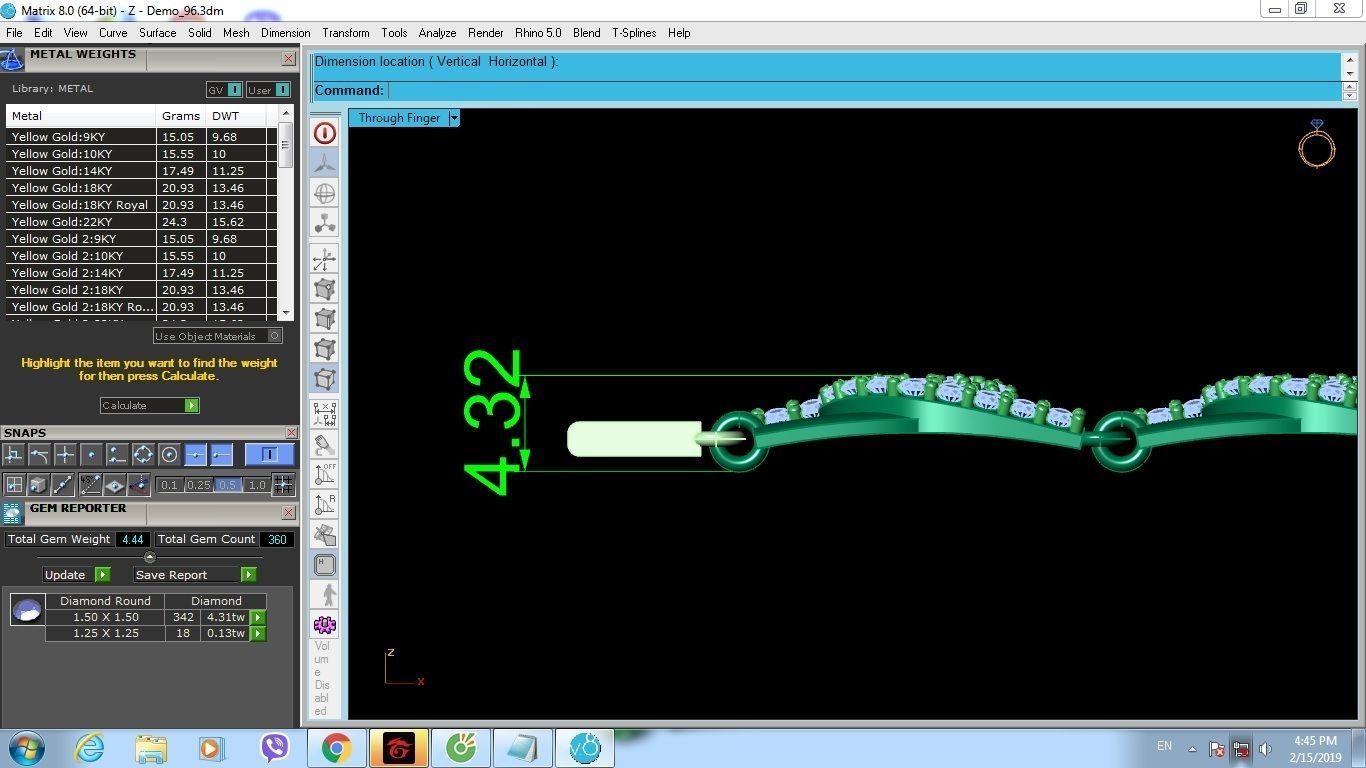Select the 0.5 snap increment
Image resolution: width=1366 pixels, height=768 pixels.
coord(228,485)
